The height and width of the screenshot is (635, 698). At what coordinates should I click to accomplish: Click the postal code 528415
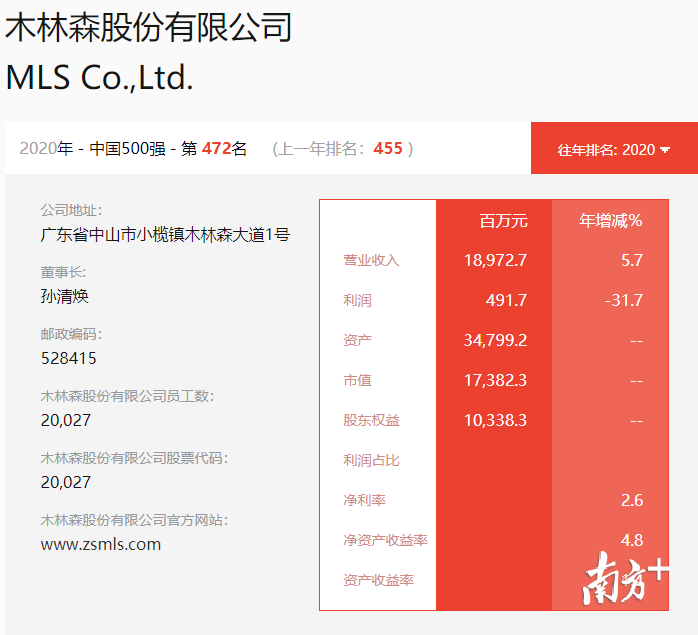69,358
